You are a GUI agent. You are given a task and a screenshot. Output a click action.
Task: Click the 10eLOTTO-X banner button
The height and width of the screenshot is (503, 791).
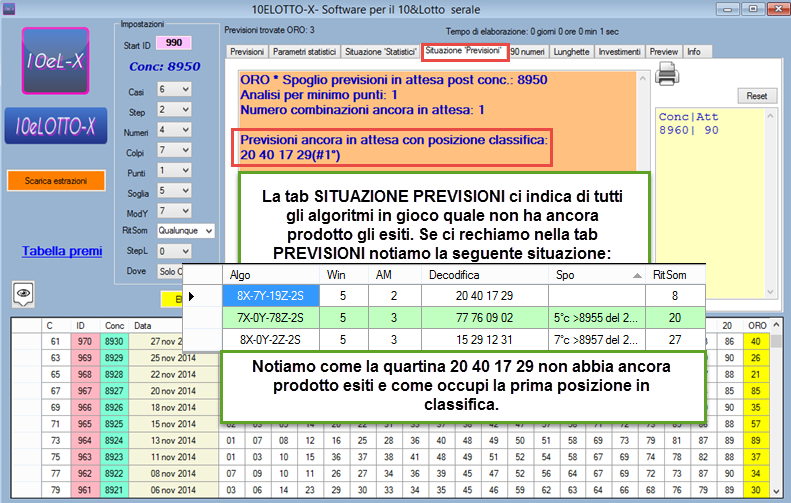(55, 126)
